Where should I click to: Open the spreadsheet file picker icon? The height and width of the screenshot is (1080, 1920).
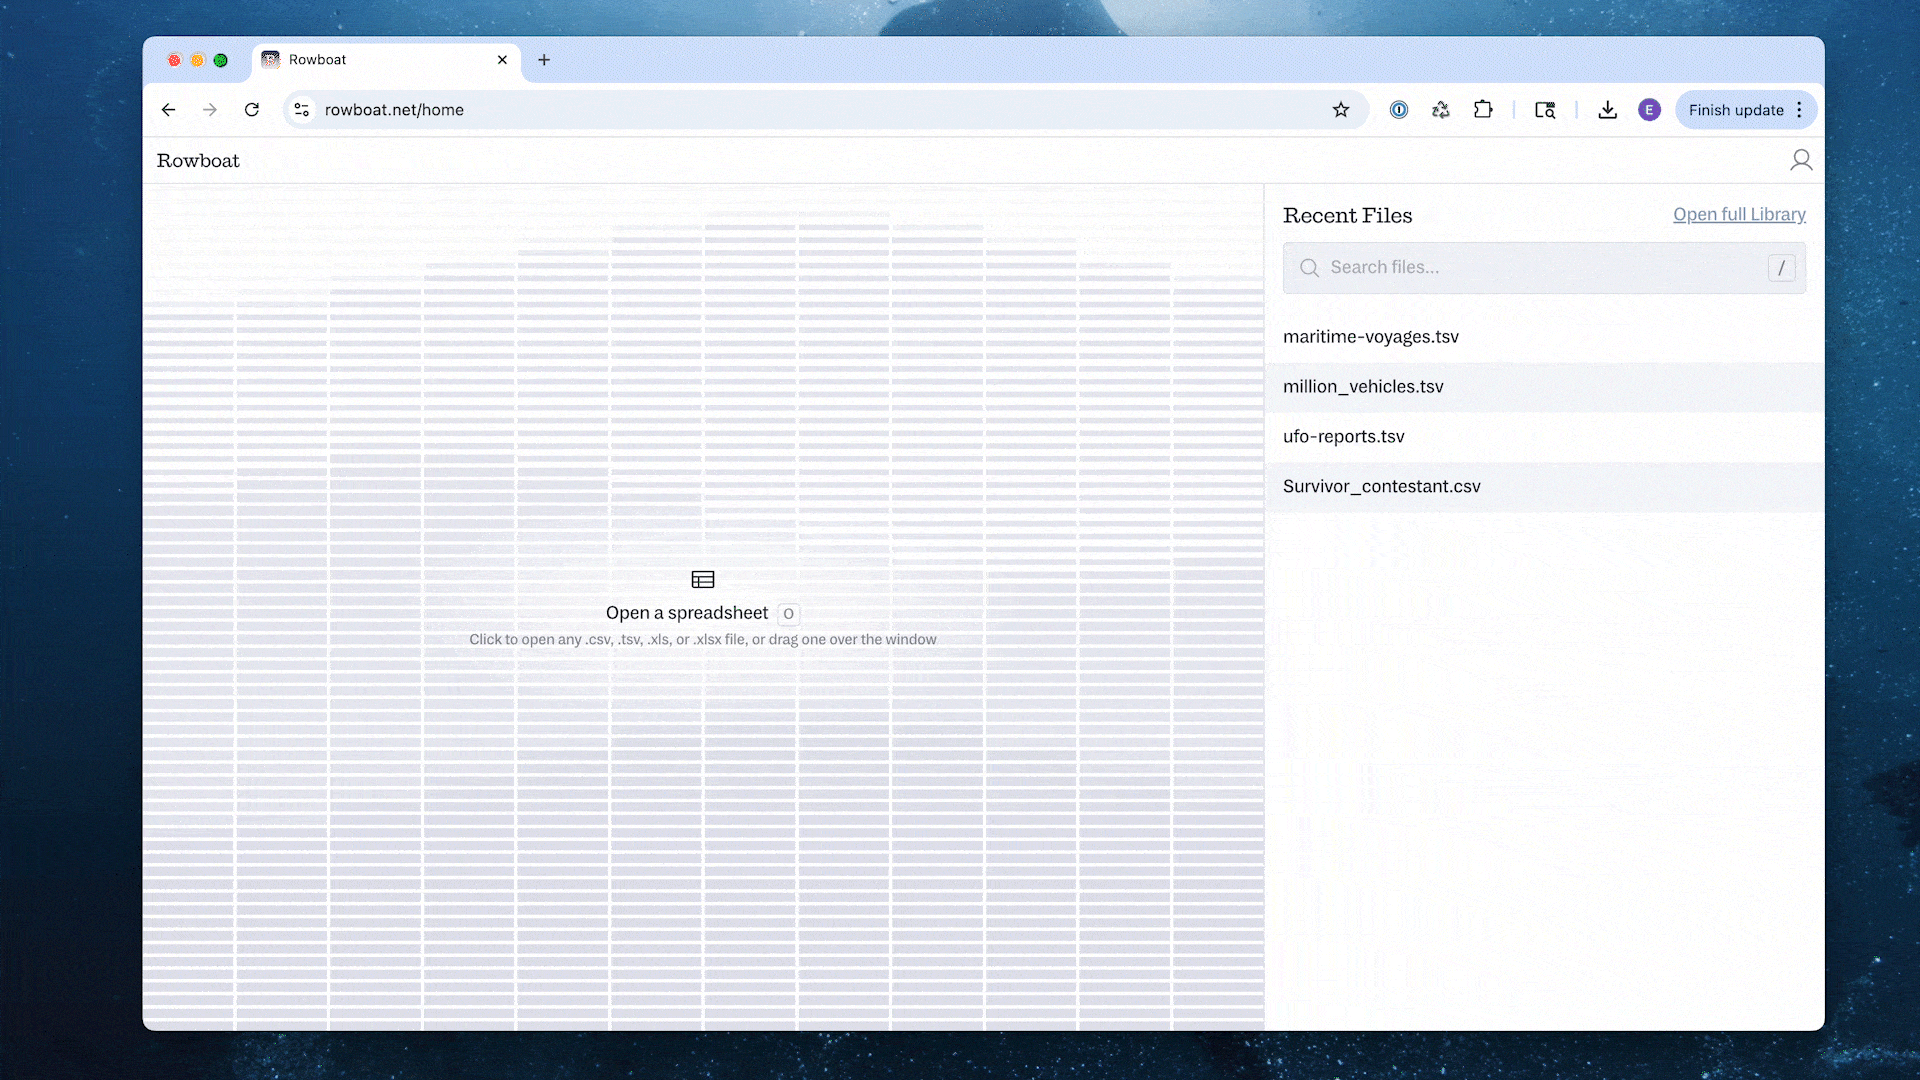703,579
